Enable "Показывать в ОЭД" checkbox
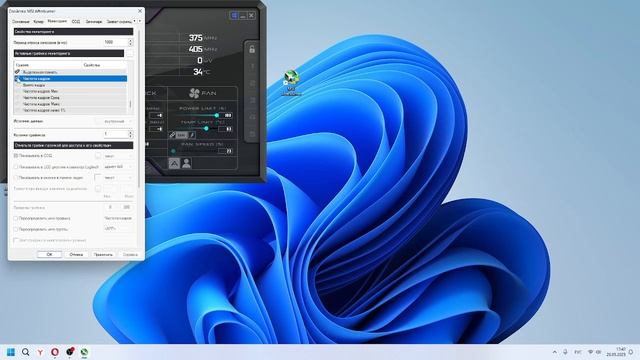The width and height of the screenshot is (640, 360). (16, 156)
